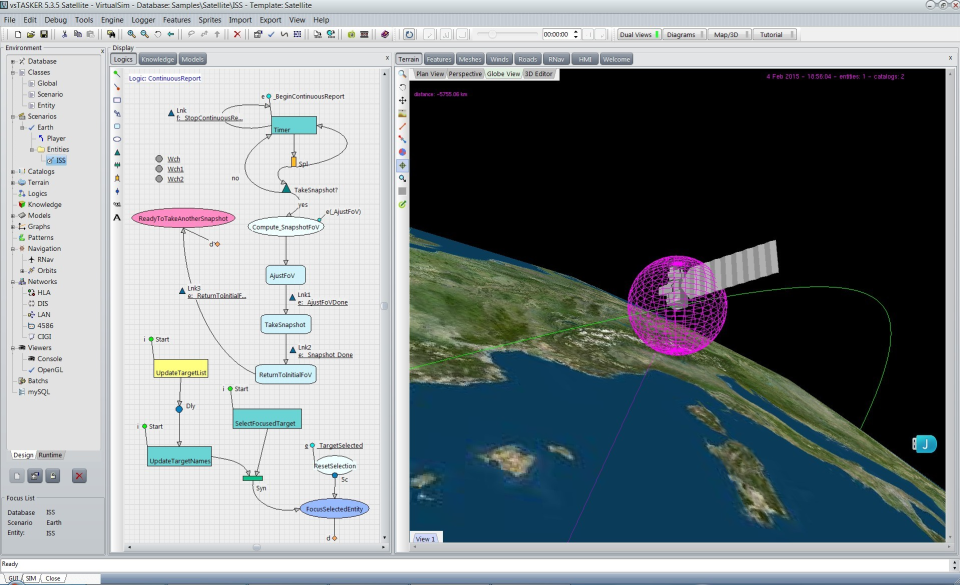The width and height of the screenshot is (960, 585).
Task: Toggle the Diagrams view button
Action: tap(683, 34)
